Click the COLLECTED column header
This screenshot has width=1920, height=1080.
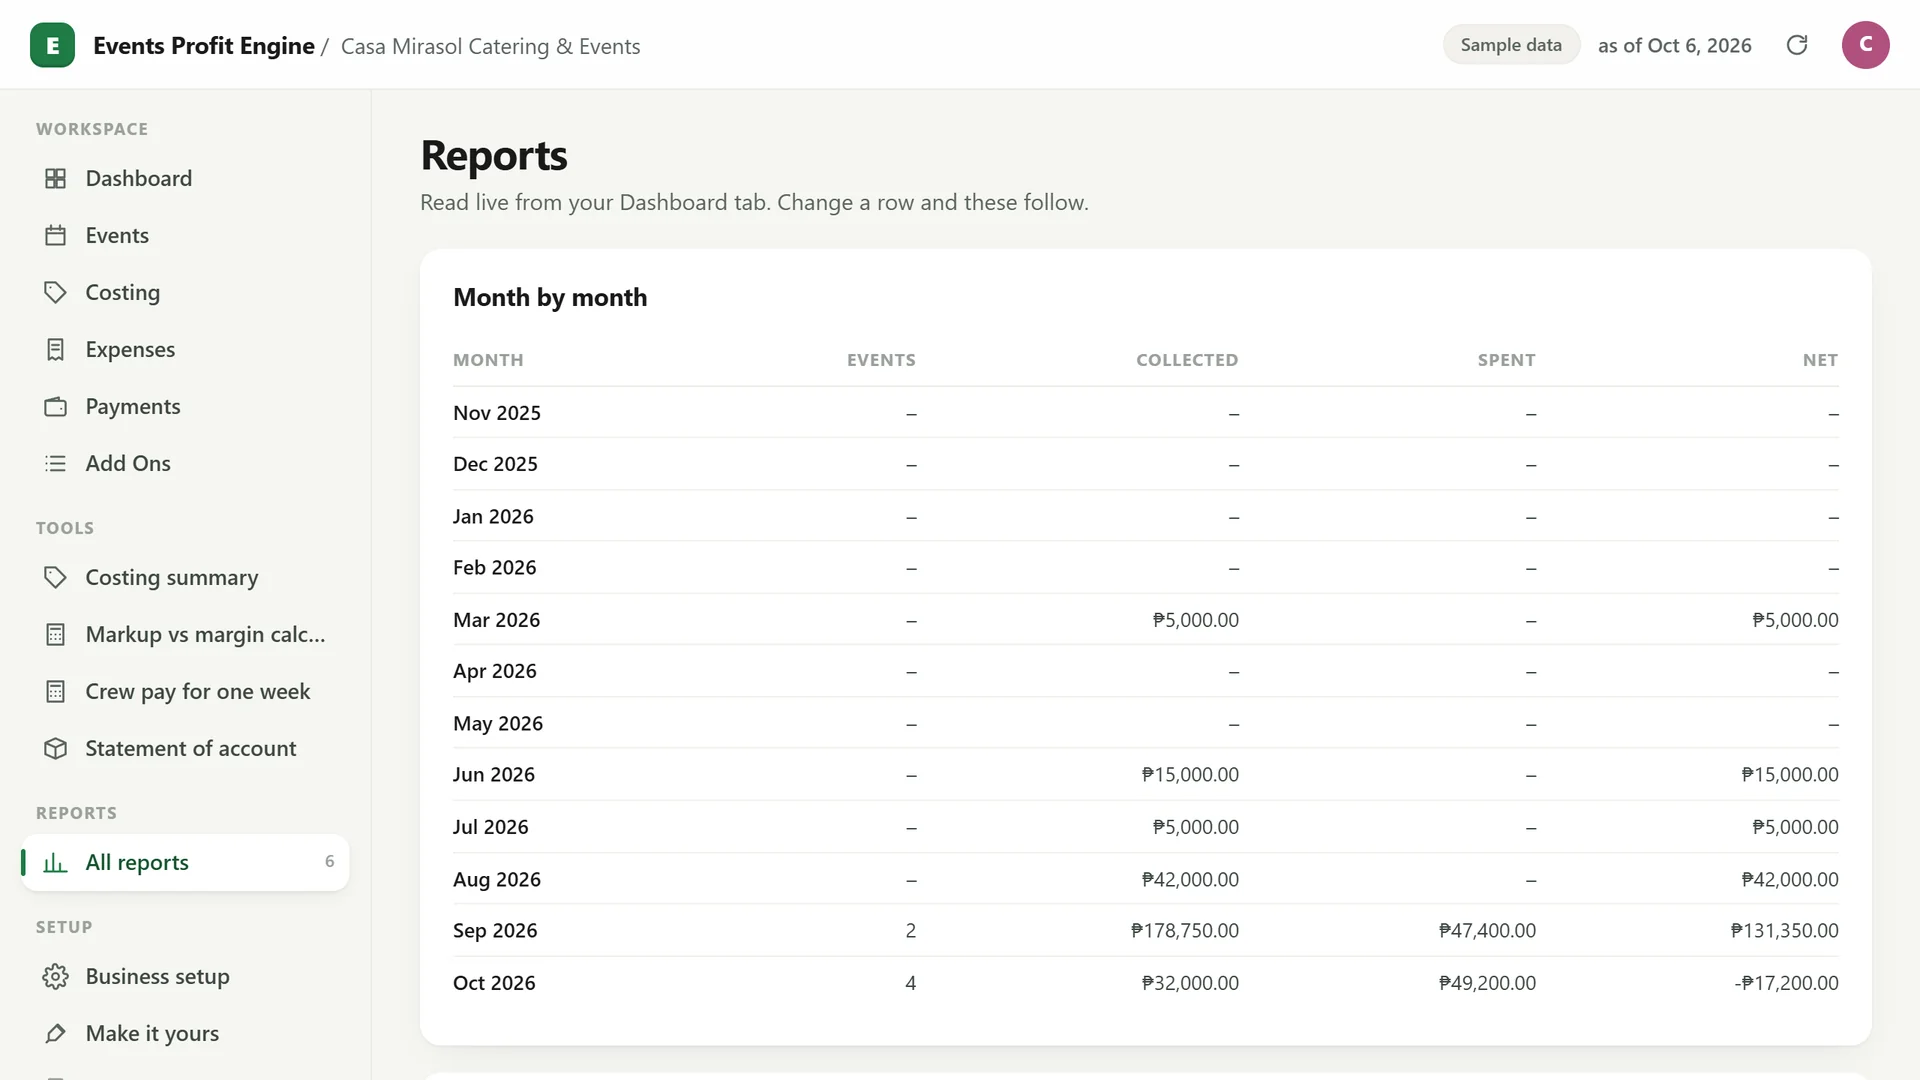pos(1187,360)
